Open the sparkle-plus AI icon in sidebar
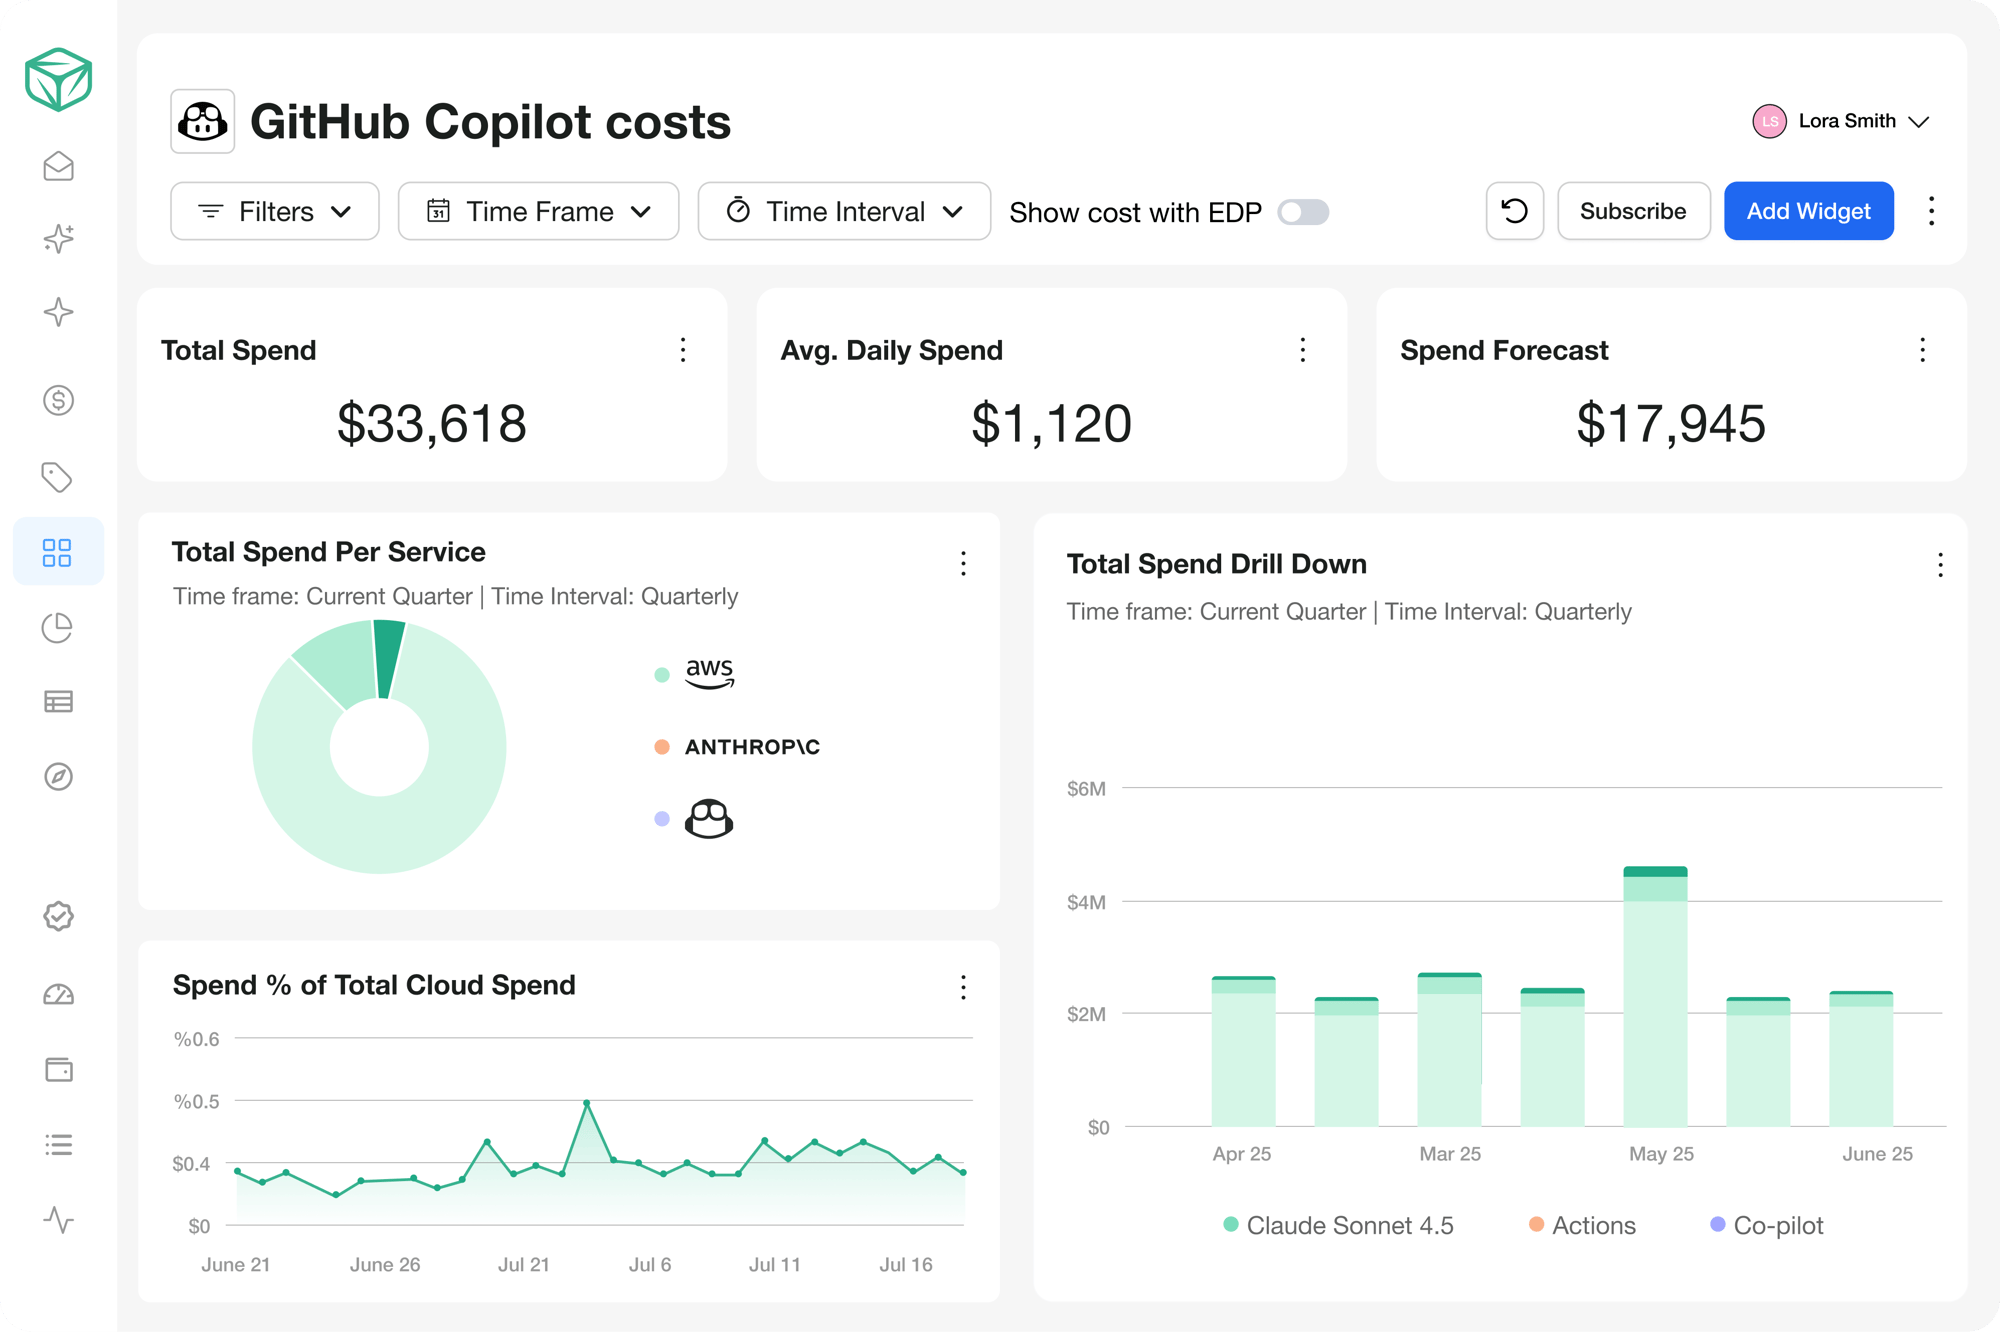 tap(58, 238)
